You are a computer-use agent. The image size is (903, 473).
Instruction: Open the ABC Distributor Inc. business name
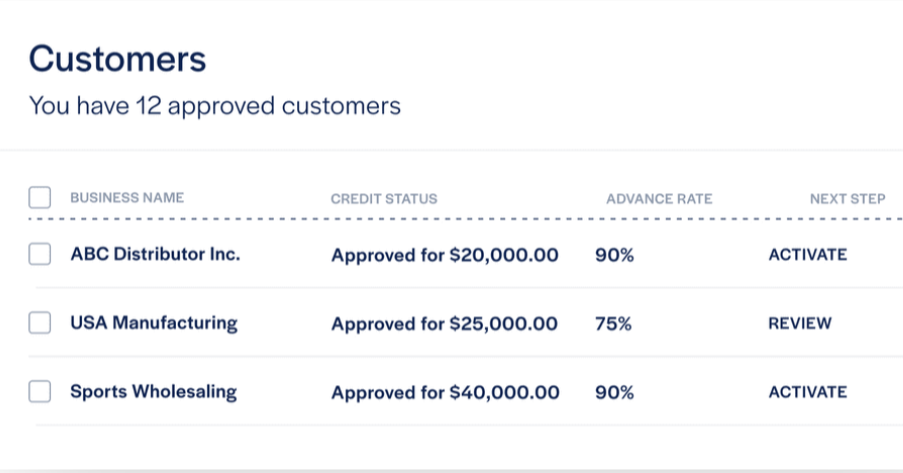155,254
